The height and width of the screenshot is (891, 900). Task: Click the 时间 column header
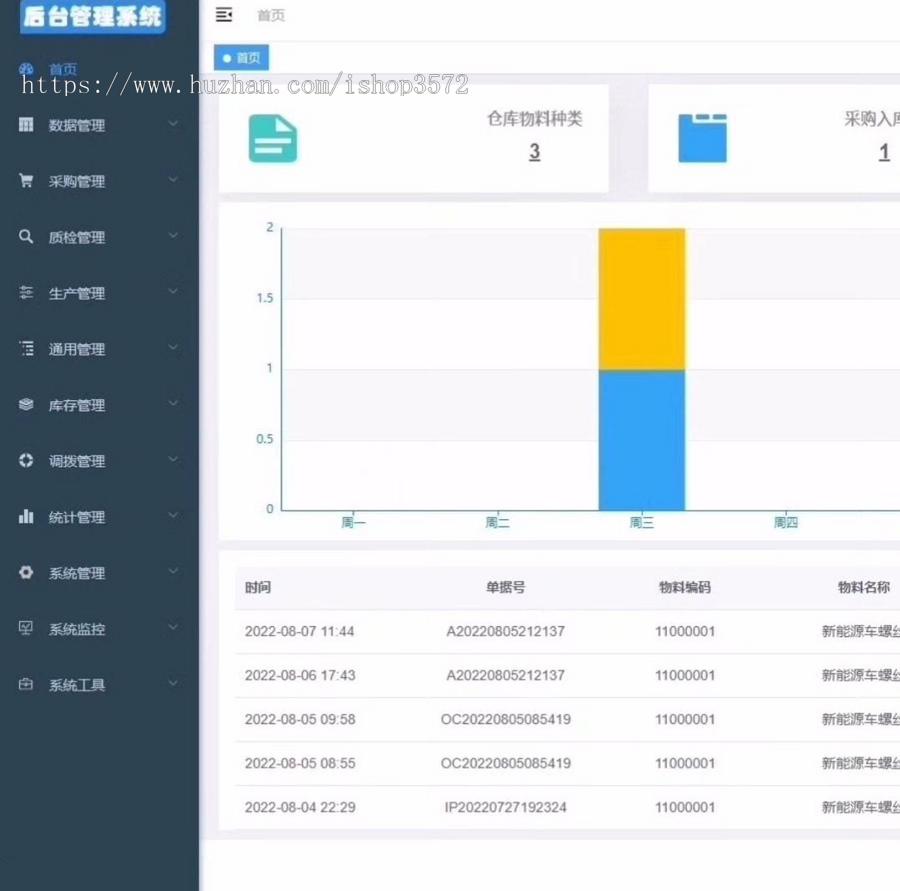[258, 587]
